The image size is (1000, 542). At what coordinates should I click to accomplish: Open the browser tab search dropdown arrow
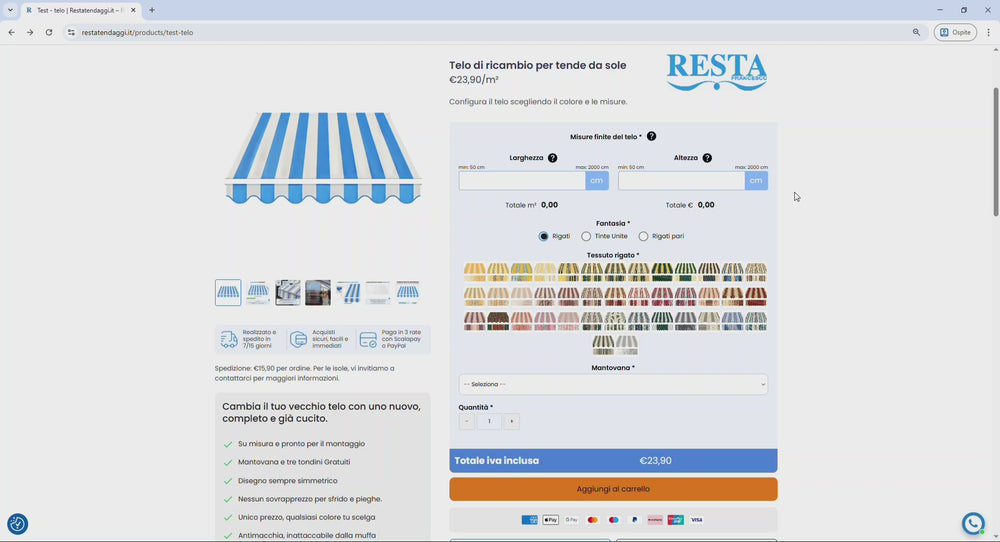pyautogui.click(x=10, y=10)
